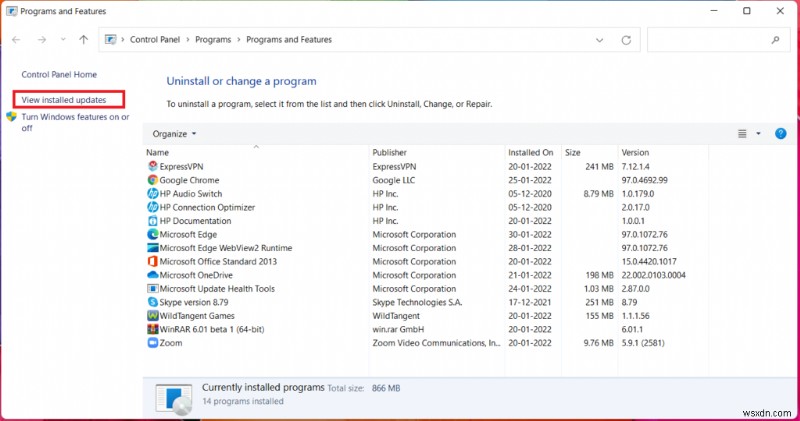Expand the breadcrumb arrow after Programs
Screen dimensions: 800x421
click(238, 40)
